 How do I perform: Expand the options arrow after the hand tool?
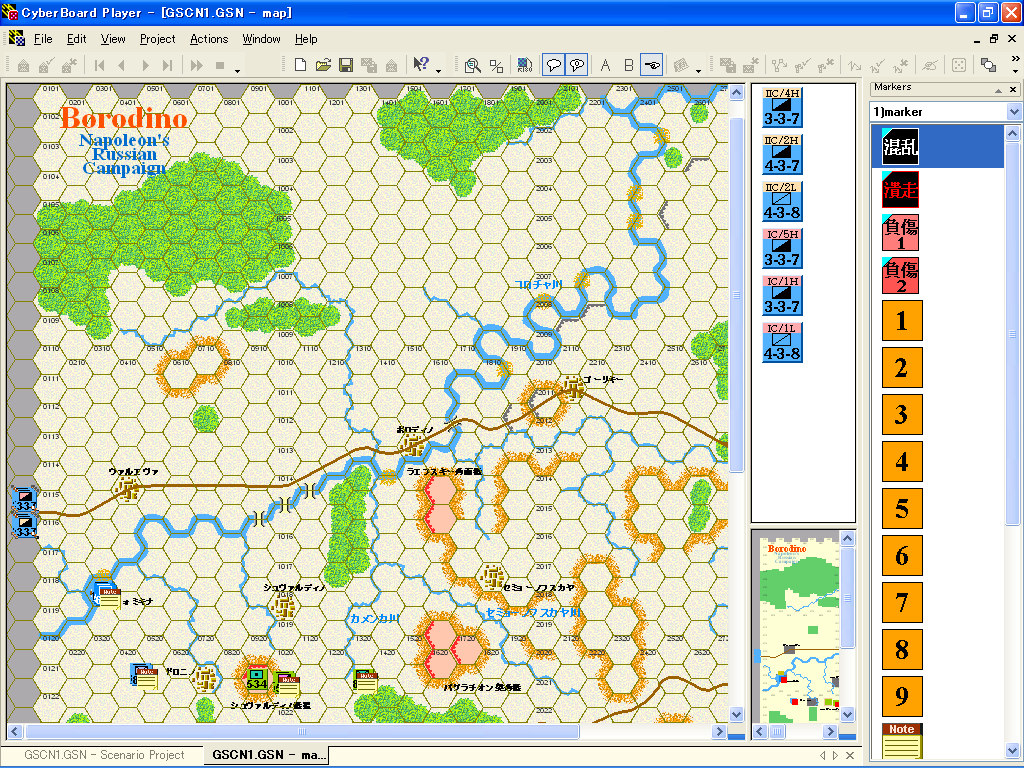[x=699, y=71]
